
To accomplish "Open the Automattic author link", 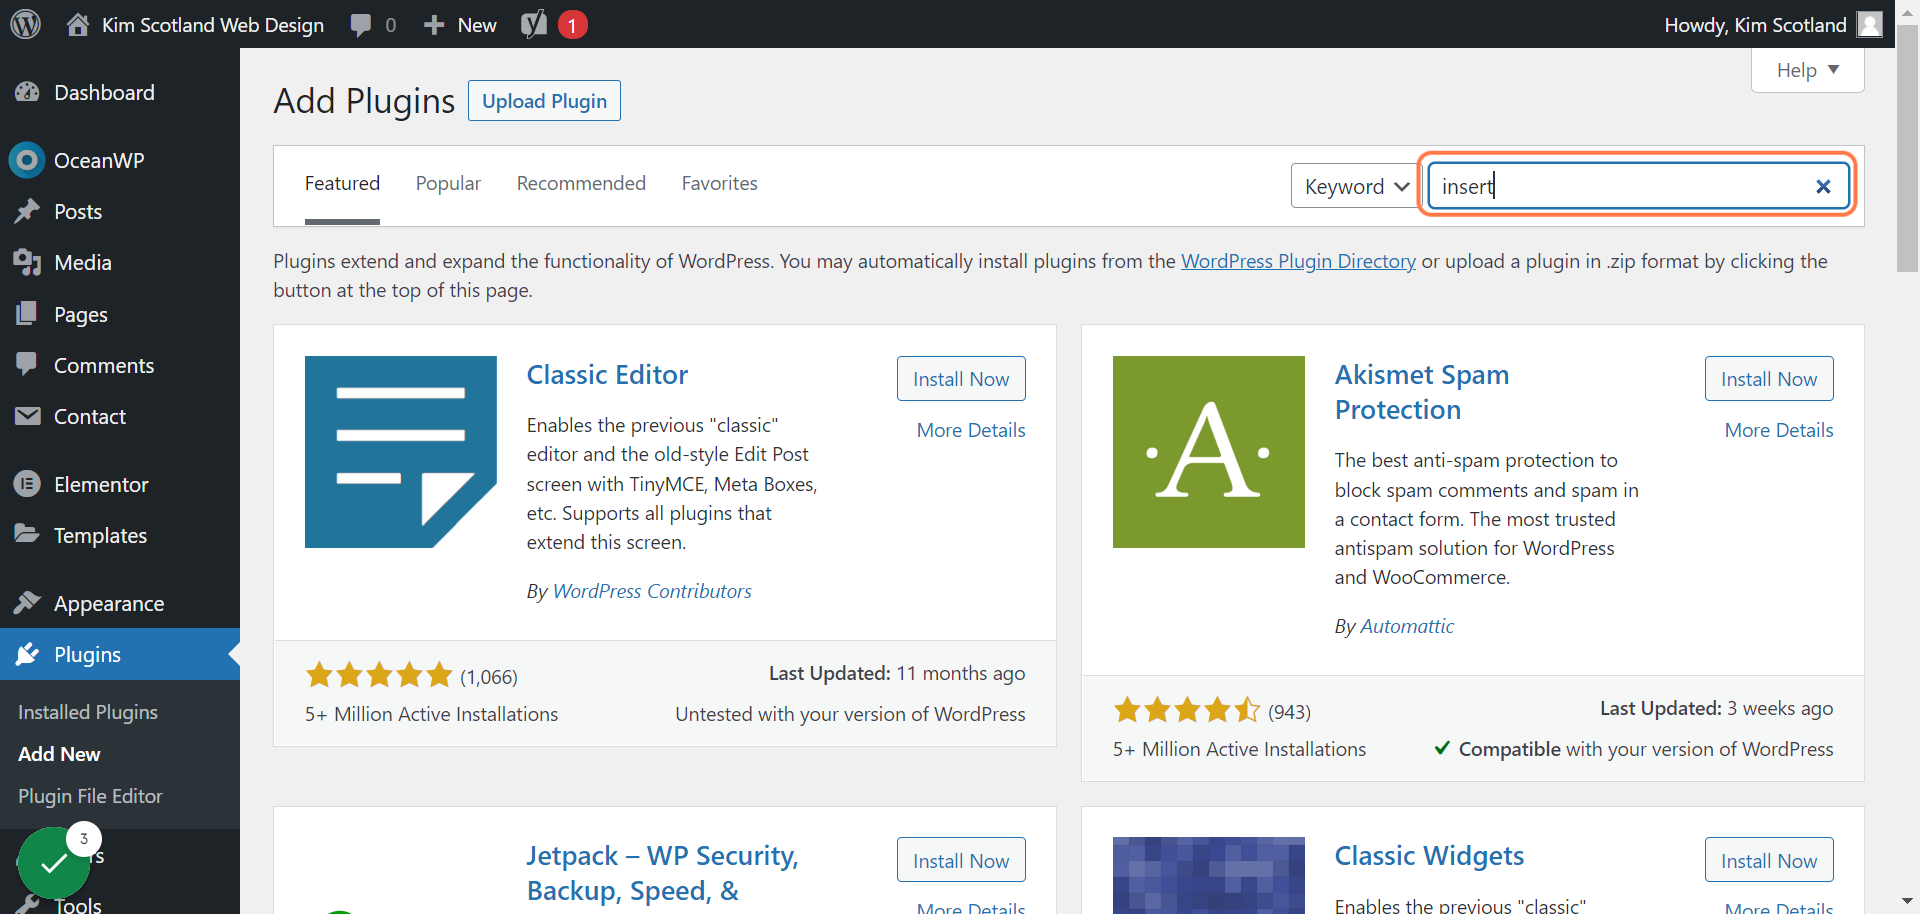I will point(1407,626).
